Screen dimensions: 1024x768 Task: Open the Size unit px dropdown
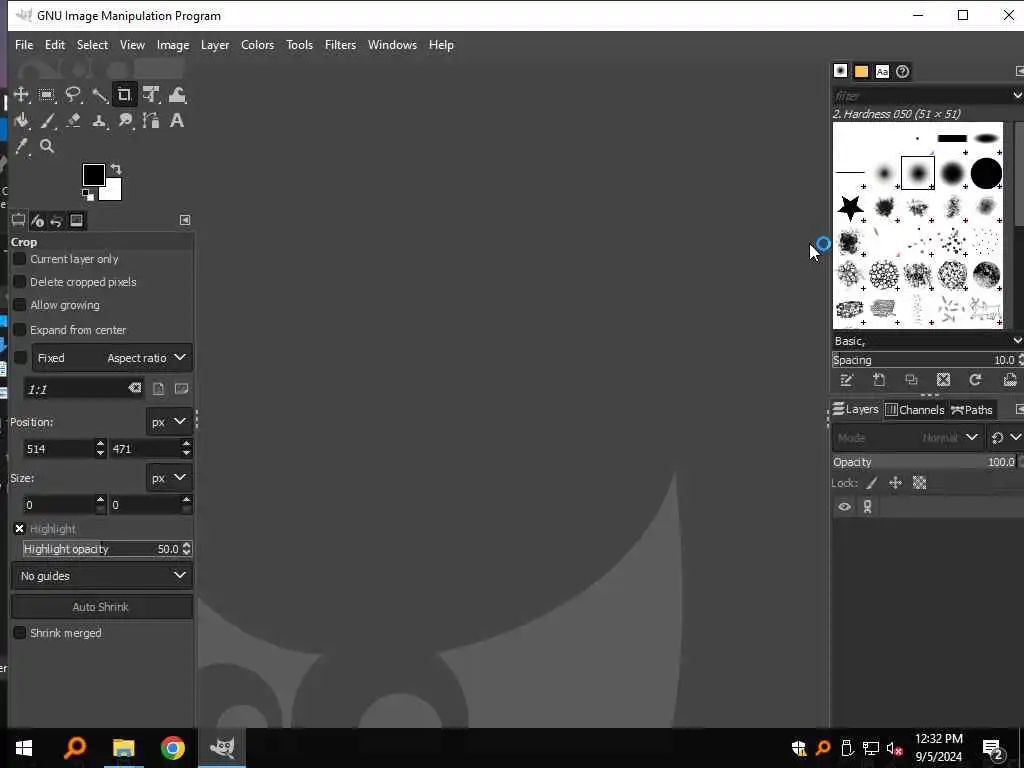pos(169,478)
